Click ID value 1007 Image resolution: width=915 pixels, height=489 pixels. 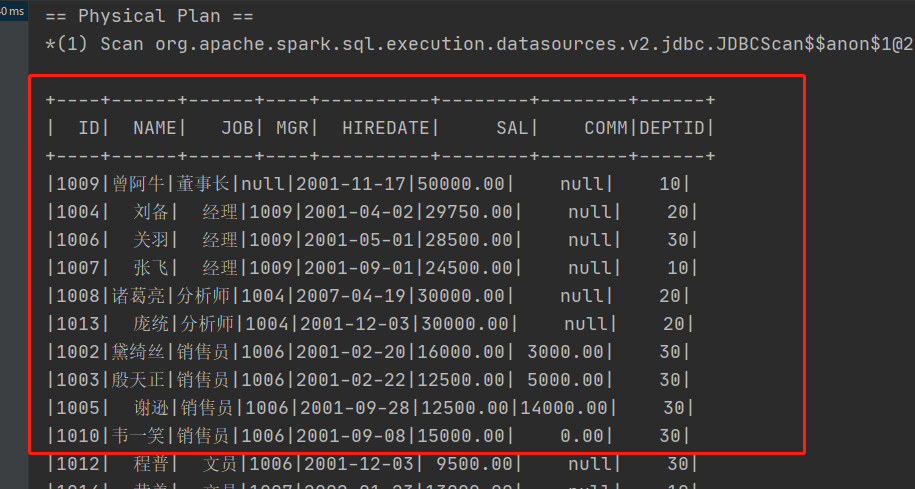[78, 268]
